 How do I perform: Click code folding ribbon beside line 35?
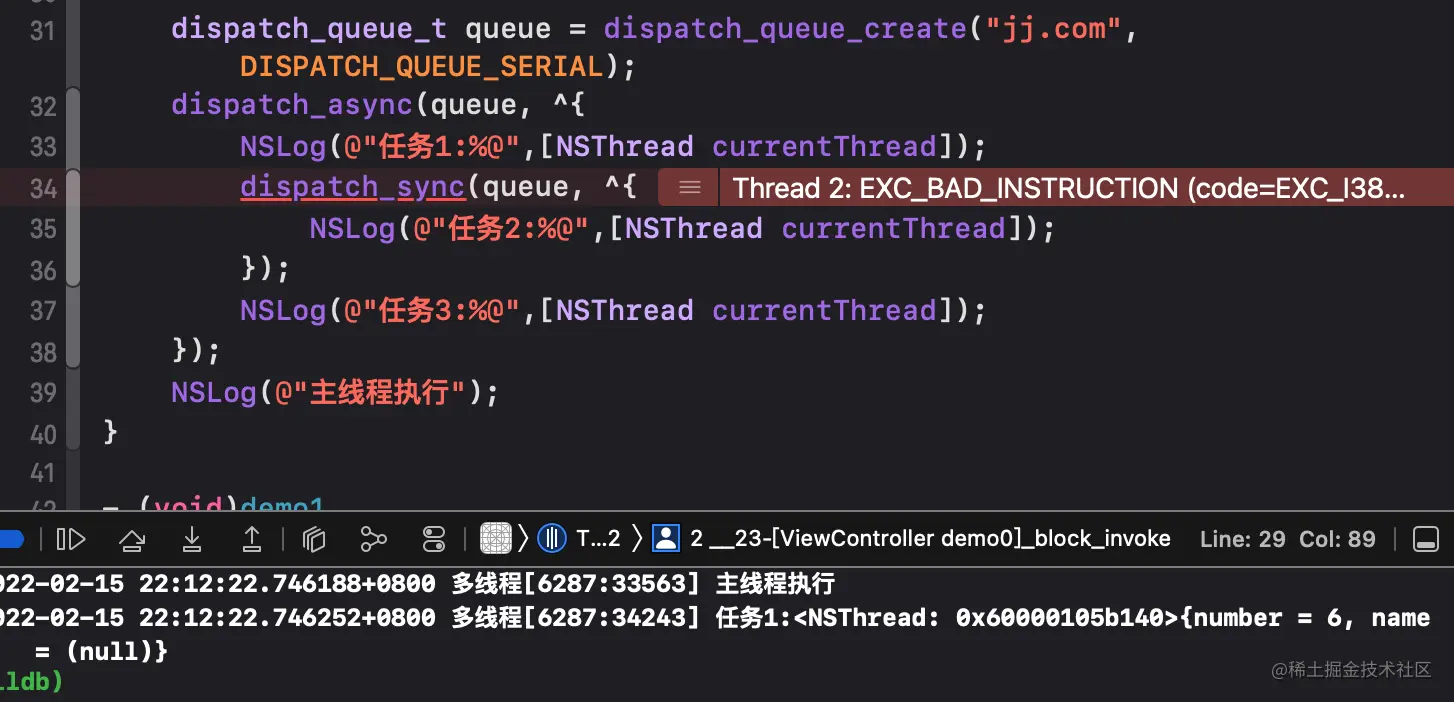click(x=73, y=229)
